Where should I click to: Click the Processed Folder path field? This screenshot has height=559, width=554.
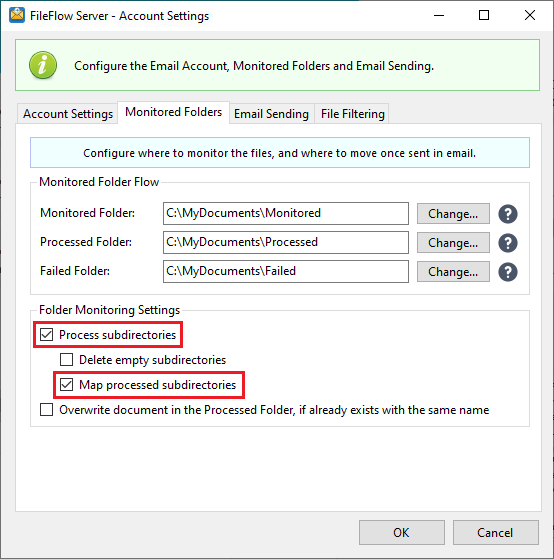pos(286,242)
